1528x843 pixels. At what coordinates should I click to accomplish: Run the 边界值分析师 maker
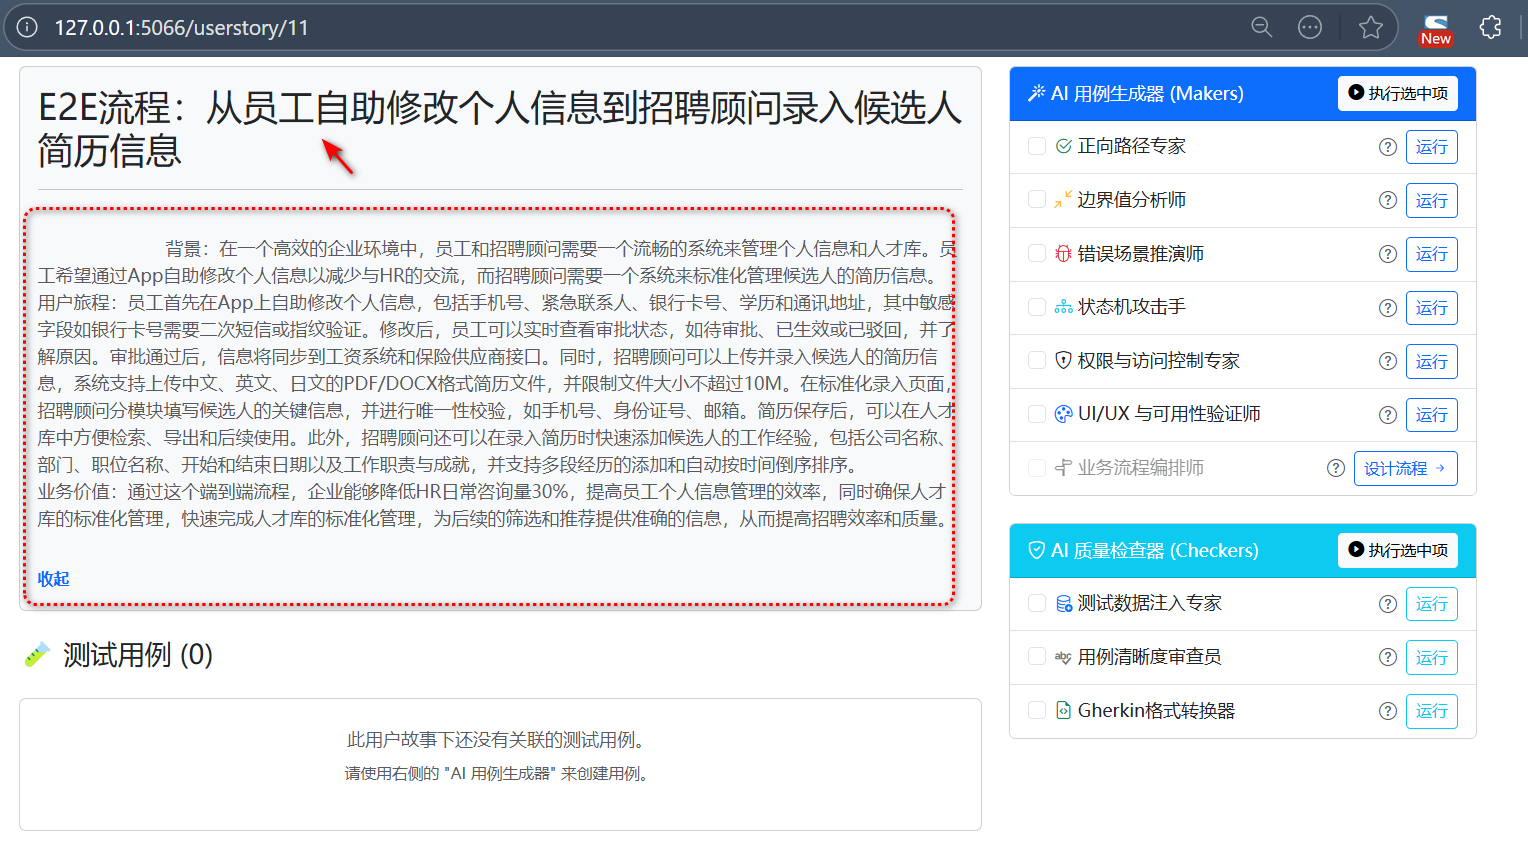(x=1431, y=201)
